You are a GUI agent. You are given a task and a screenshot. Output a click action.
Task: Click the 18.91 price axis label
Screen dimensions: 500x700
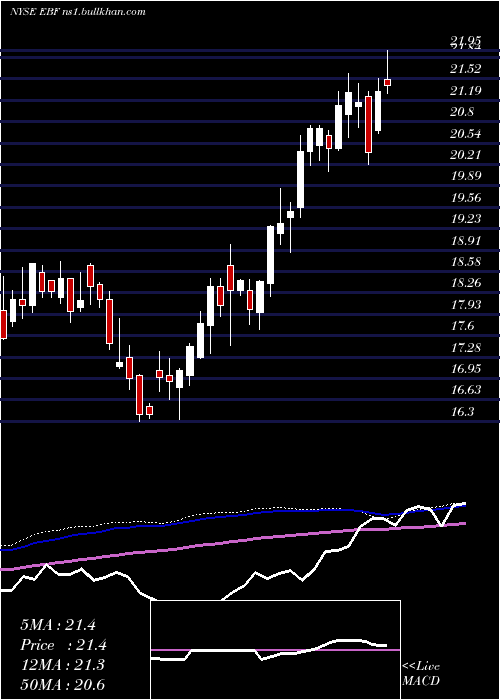(x=466, y=240)
